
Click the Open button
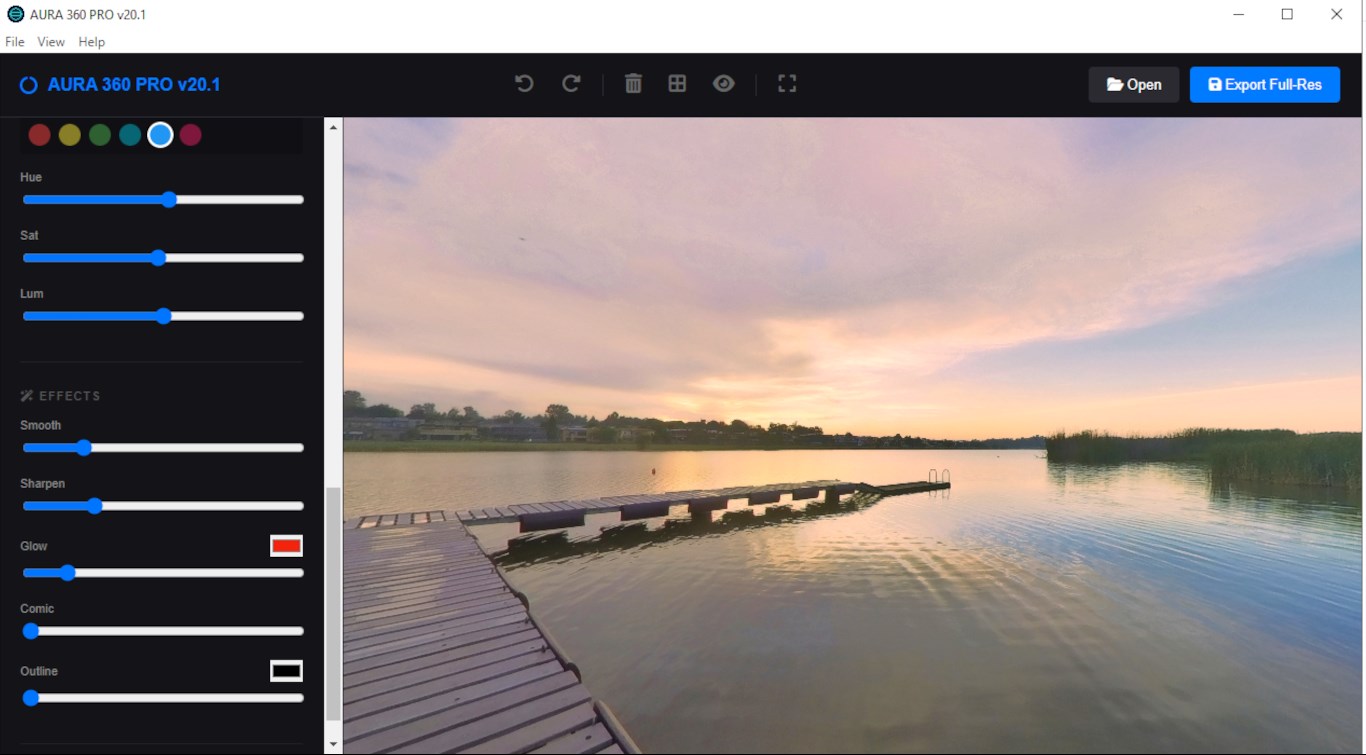tap(1134, 85)
